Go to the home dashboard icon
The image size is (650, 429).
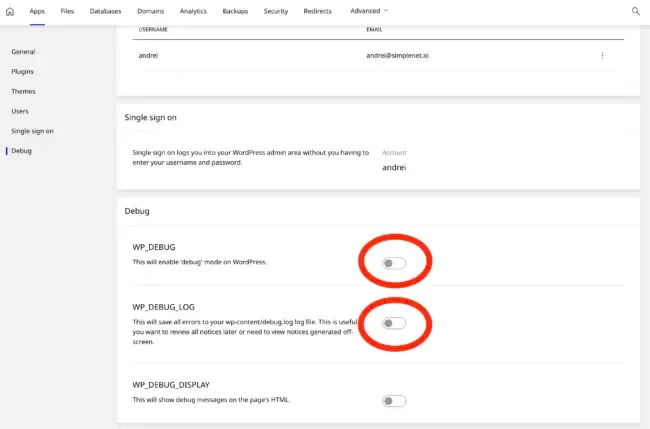click(10, 11)
